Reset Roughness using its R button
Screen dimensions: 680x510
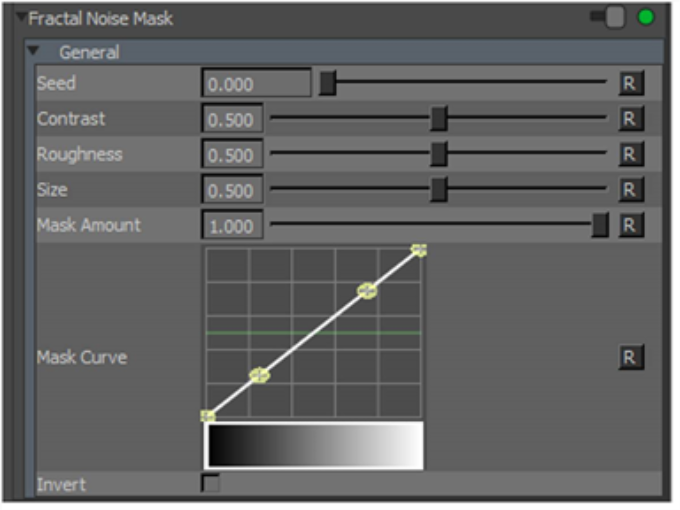click(x=629, y=154)
